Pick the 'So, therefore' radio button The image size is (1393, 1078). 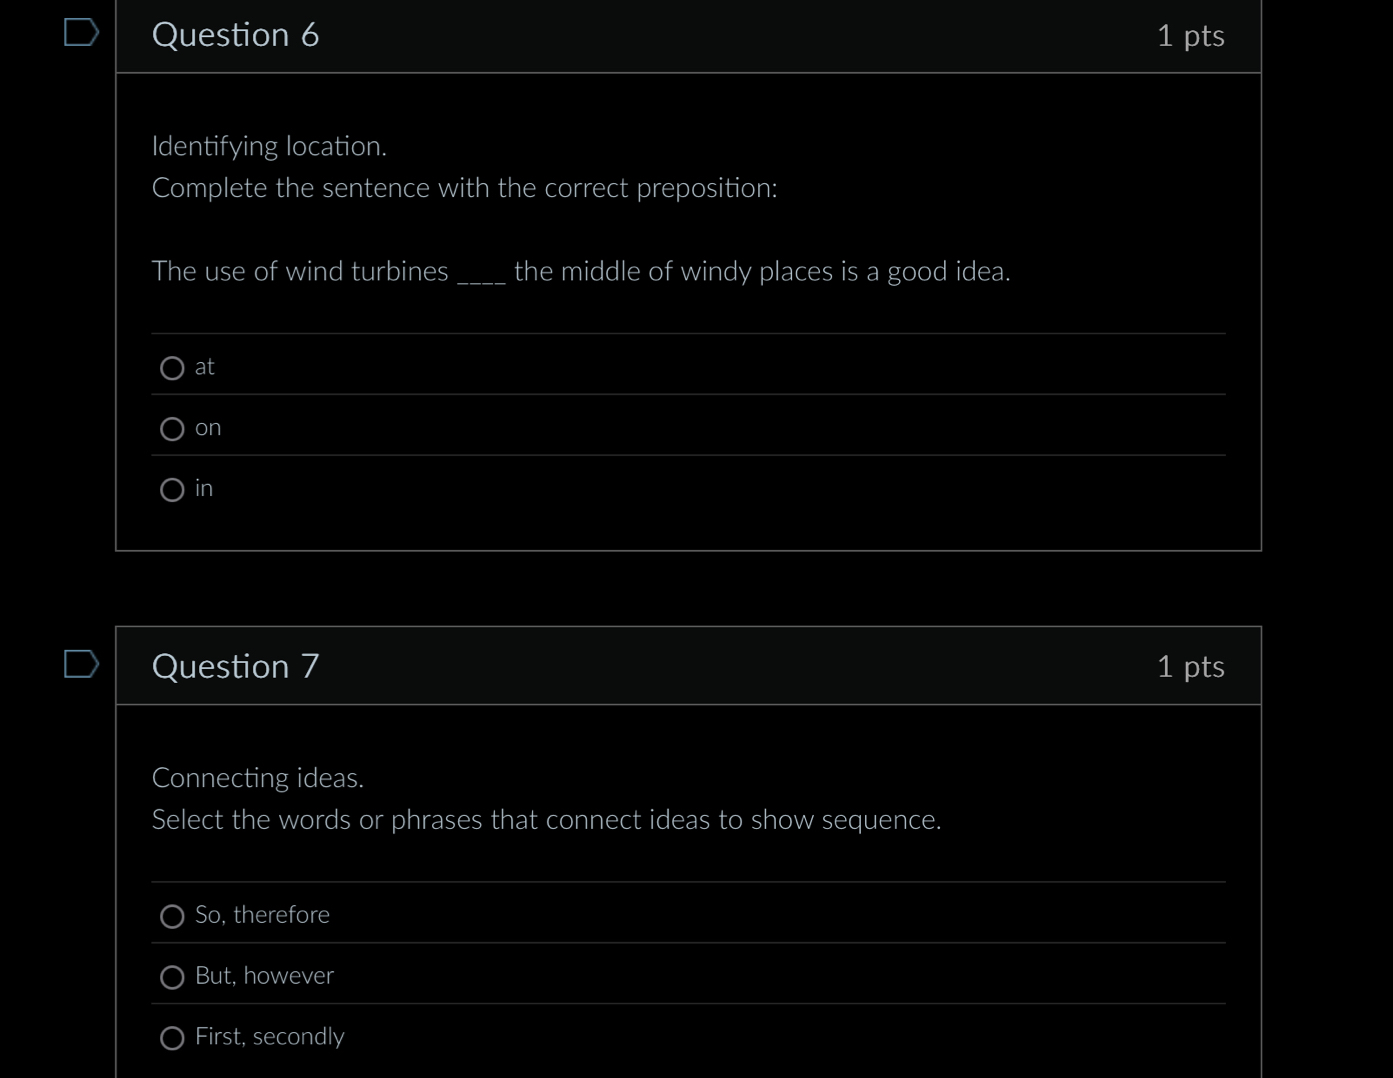(172, 916)
